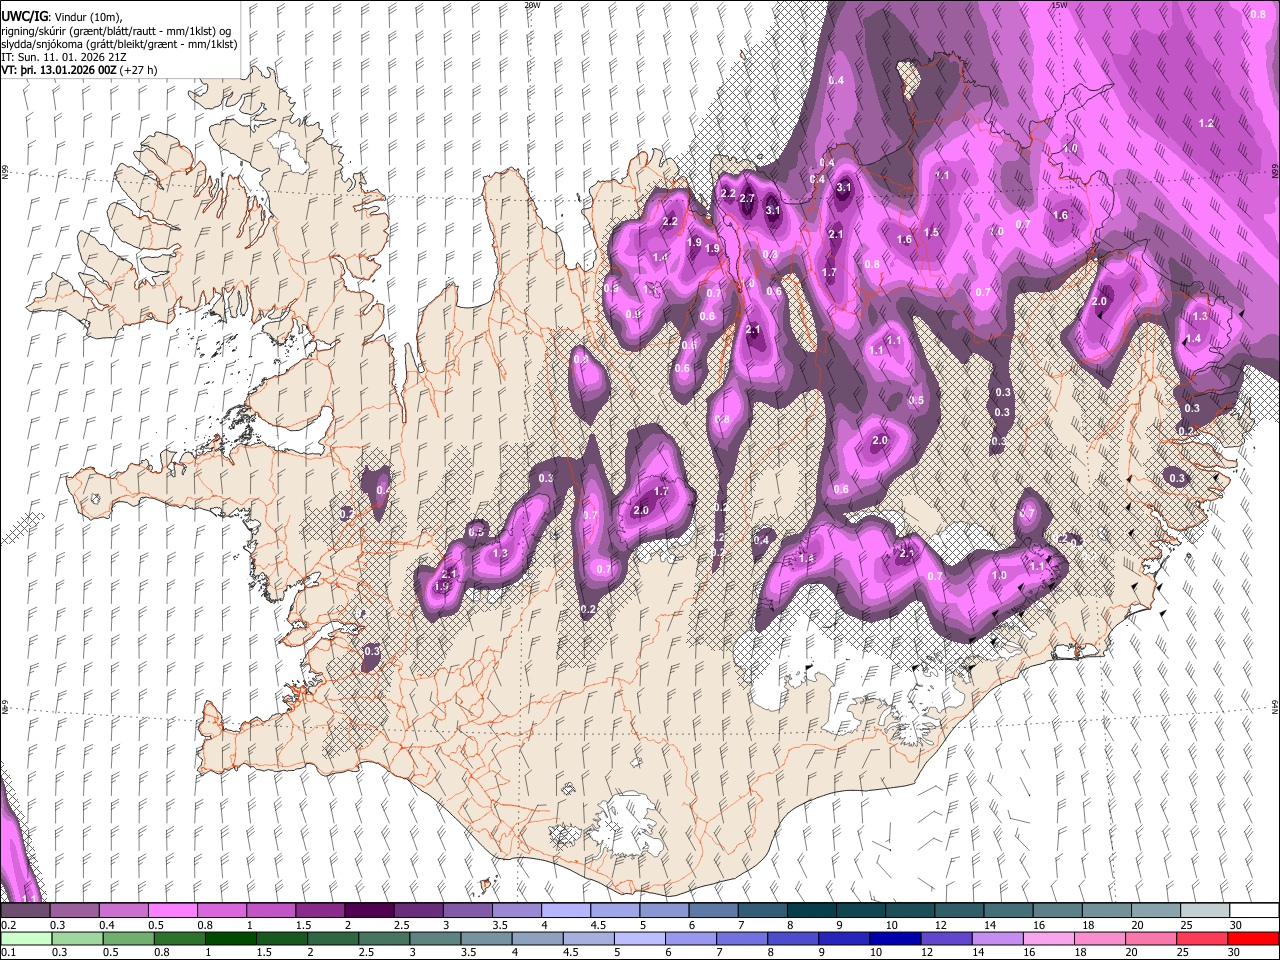Select the white snow swatch above 30 mm
The image size is (1280, 960).
click(x=1255, y=911)
